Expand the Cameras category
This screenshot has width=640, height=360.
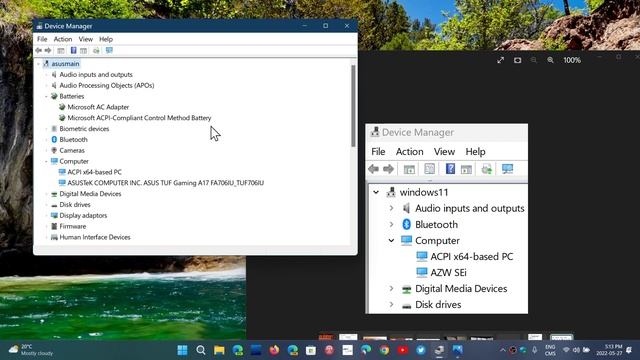(47, 151)
